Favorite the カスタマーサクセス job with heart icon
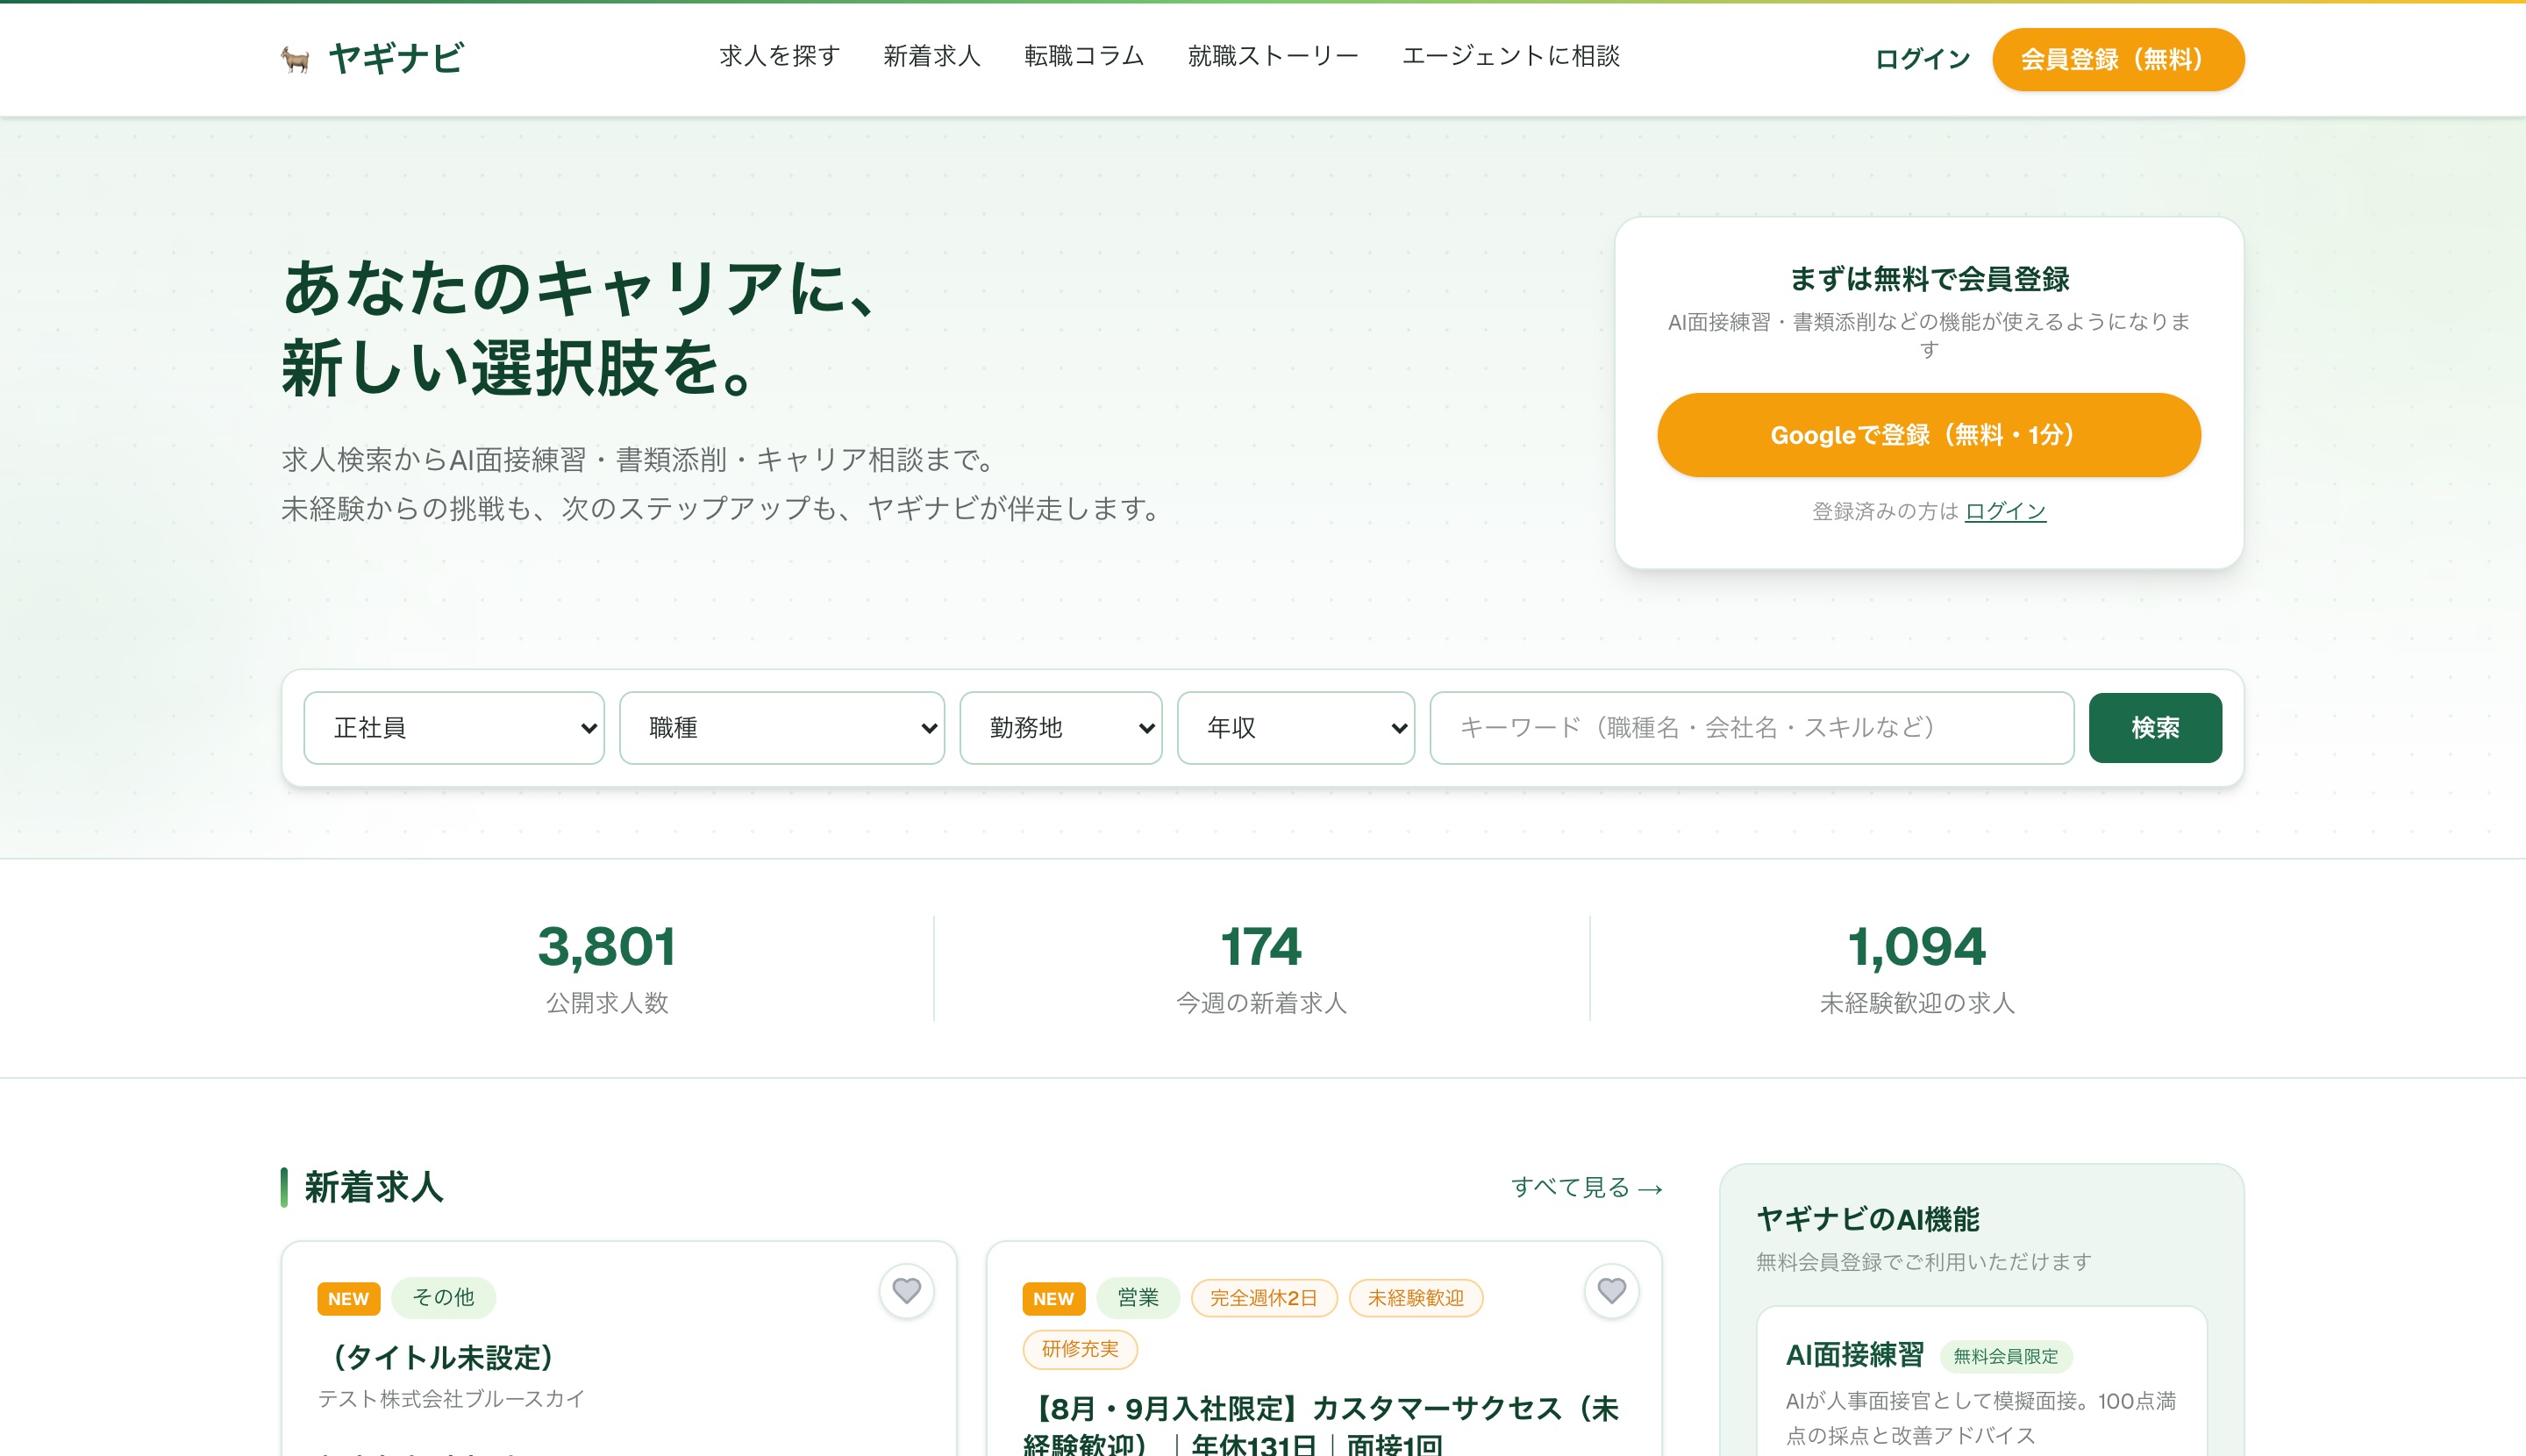This screenshot has width=2526, height=1456. coord(1611,1291)
